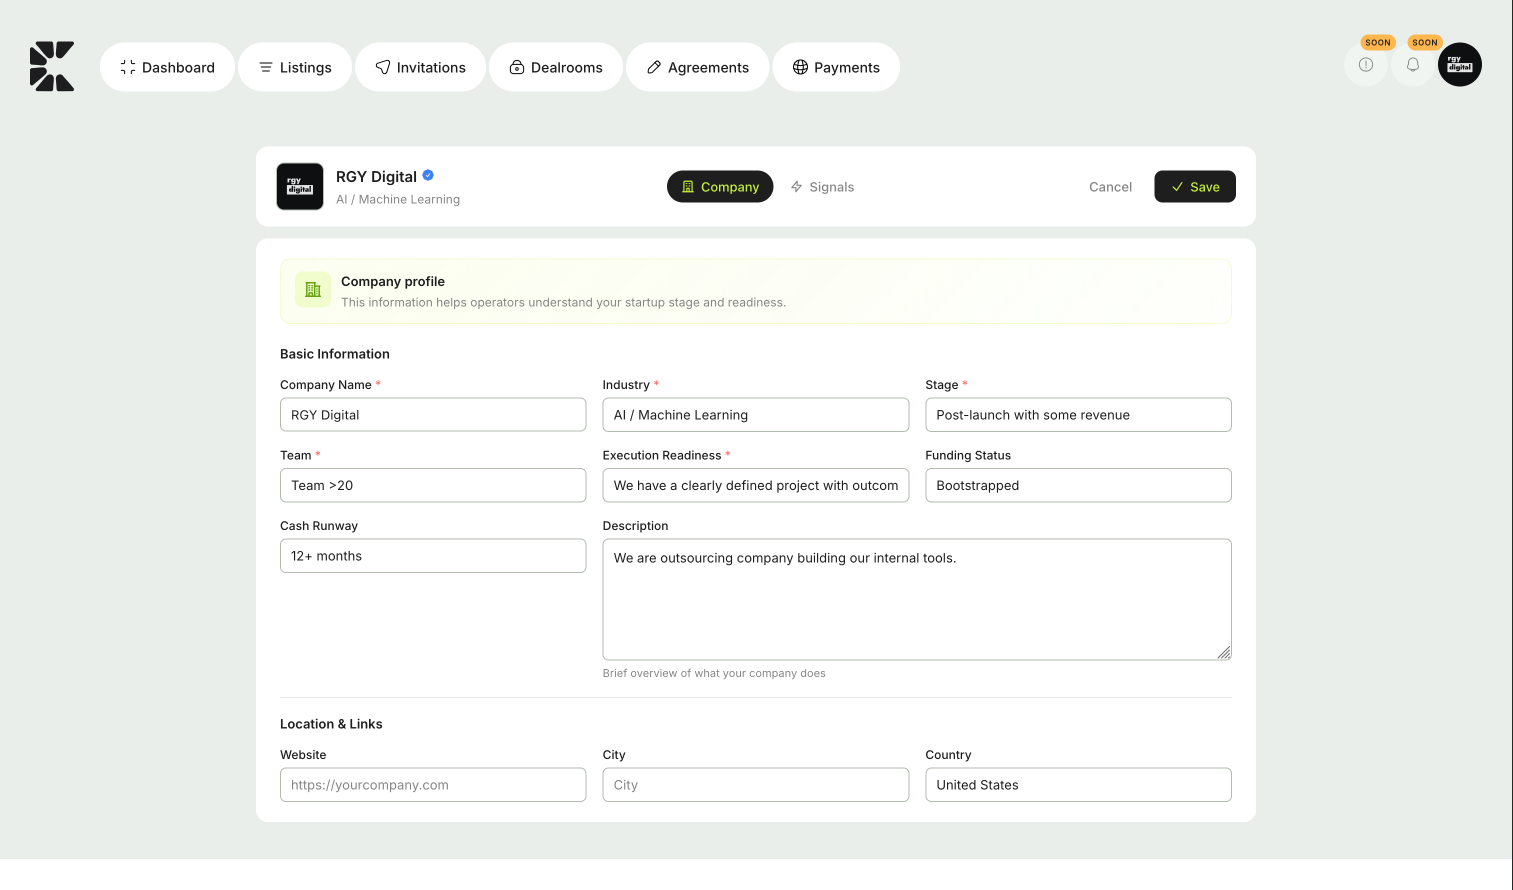Switch to the Signals tab
This screenshot has height=890, width=1513.
822,186
